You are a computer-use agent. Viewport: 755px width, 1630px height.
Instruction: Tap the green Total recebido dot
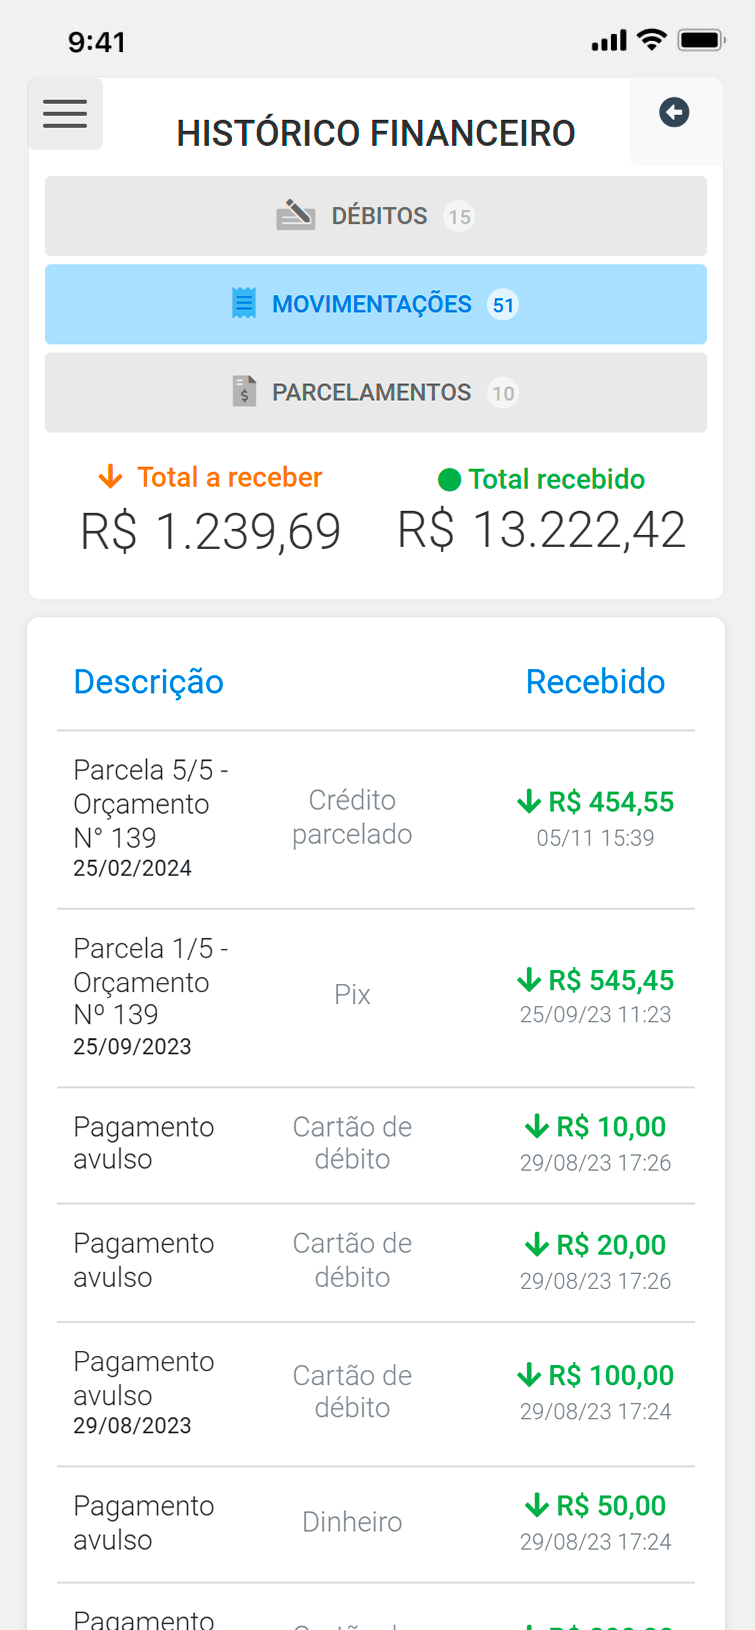click(449, 480)
